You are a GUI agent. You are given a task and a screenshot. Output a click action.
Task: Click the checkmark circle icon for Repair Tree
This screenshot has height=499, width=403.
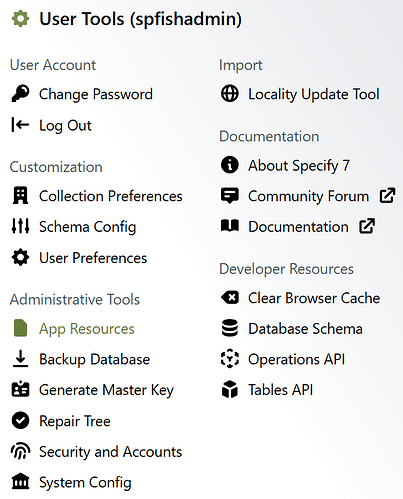tap(20, 421)
